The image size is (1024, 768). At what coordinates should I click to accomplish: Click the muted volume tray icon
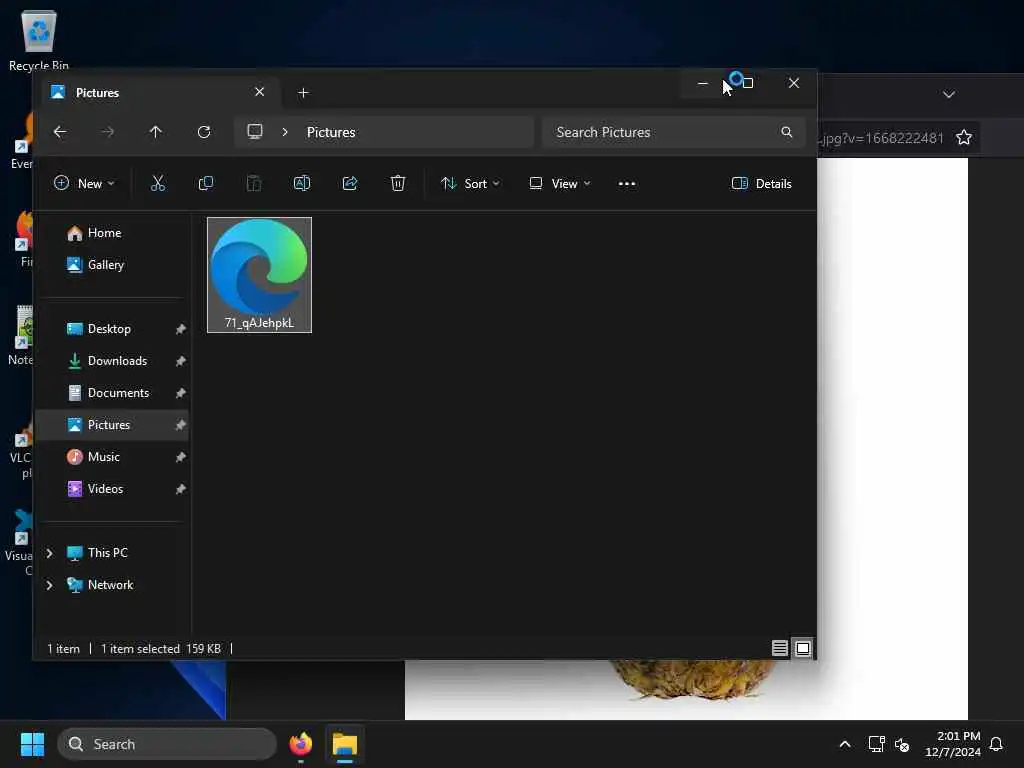[902, 744]
